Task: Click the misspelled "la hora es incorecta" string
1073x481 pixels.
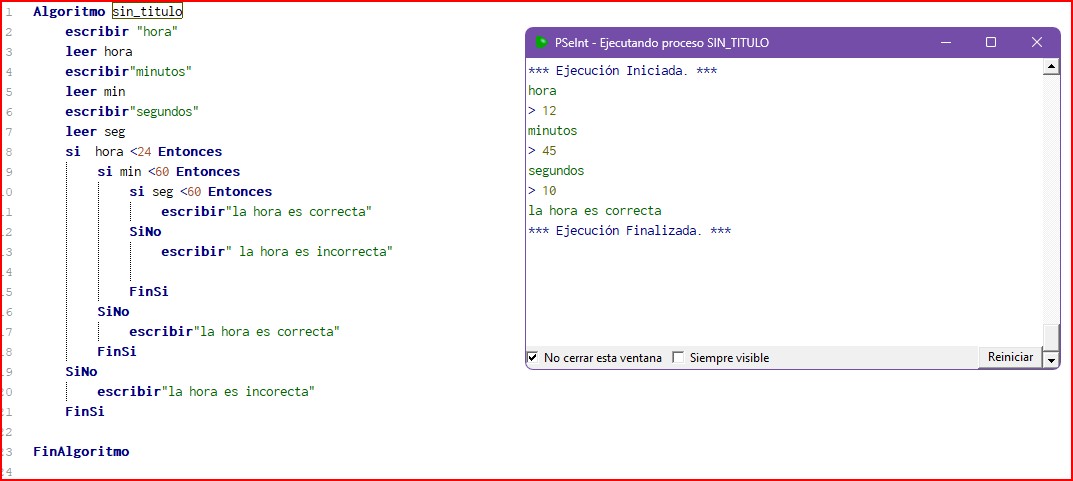Action: pos(239,391)
